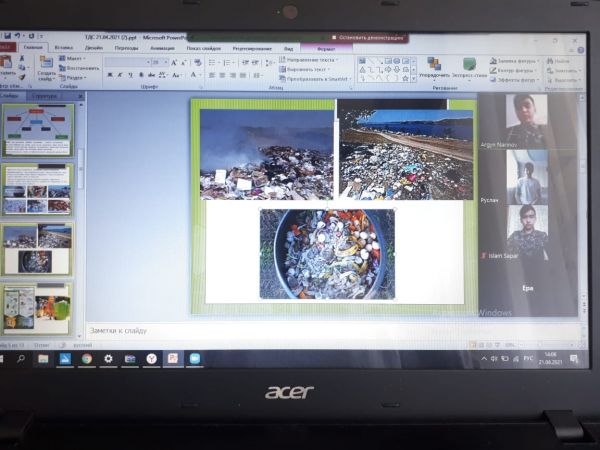Screen dimensions: 600x450
Task: Click the Упорядочить (Arrange) icon
Action: click(433, 65)
